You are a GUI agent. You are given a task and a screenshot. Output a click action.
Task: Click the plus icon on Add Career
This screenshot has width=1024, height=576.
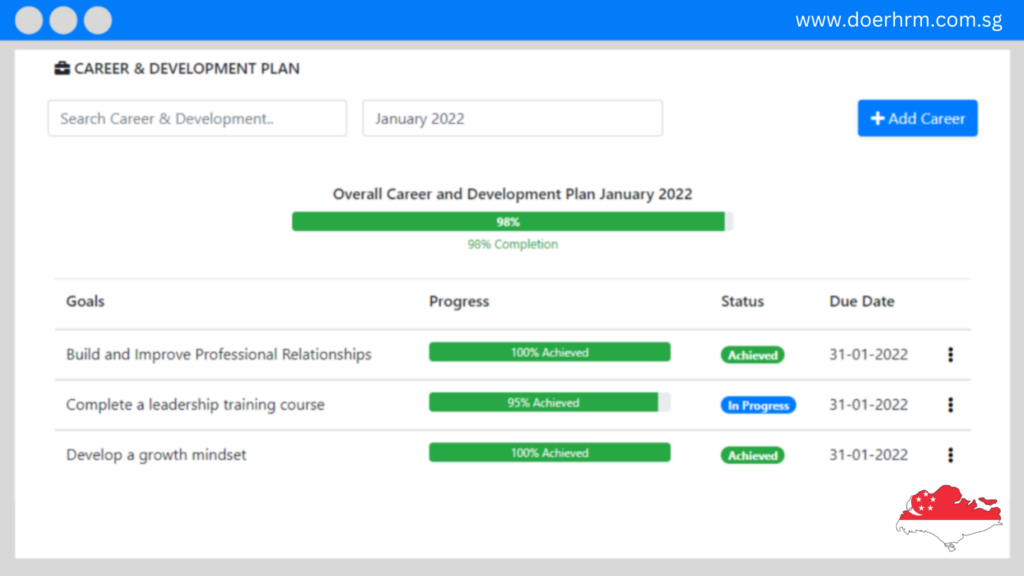(x=877, y=119)
